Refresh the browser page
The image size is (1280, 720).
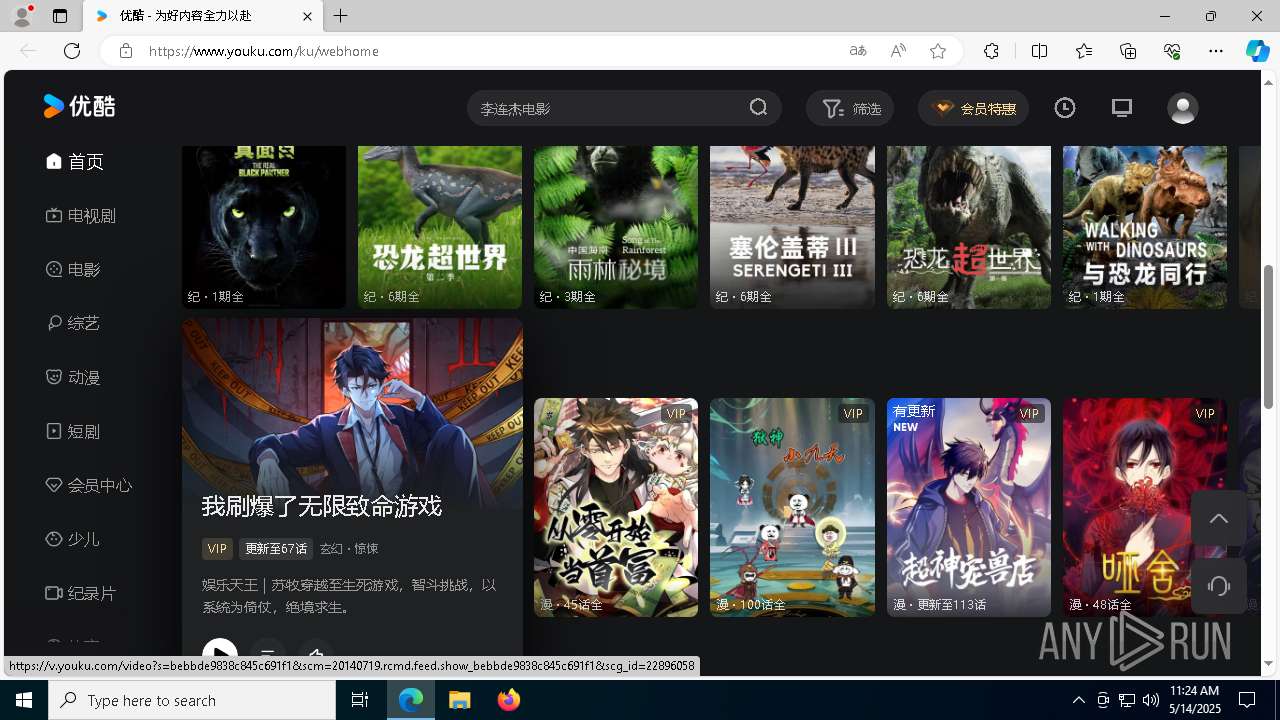[72, 51]
